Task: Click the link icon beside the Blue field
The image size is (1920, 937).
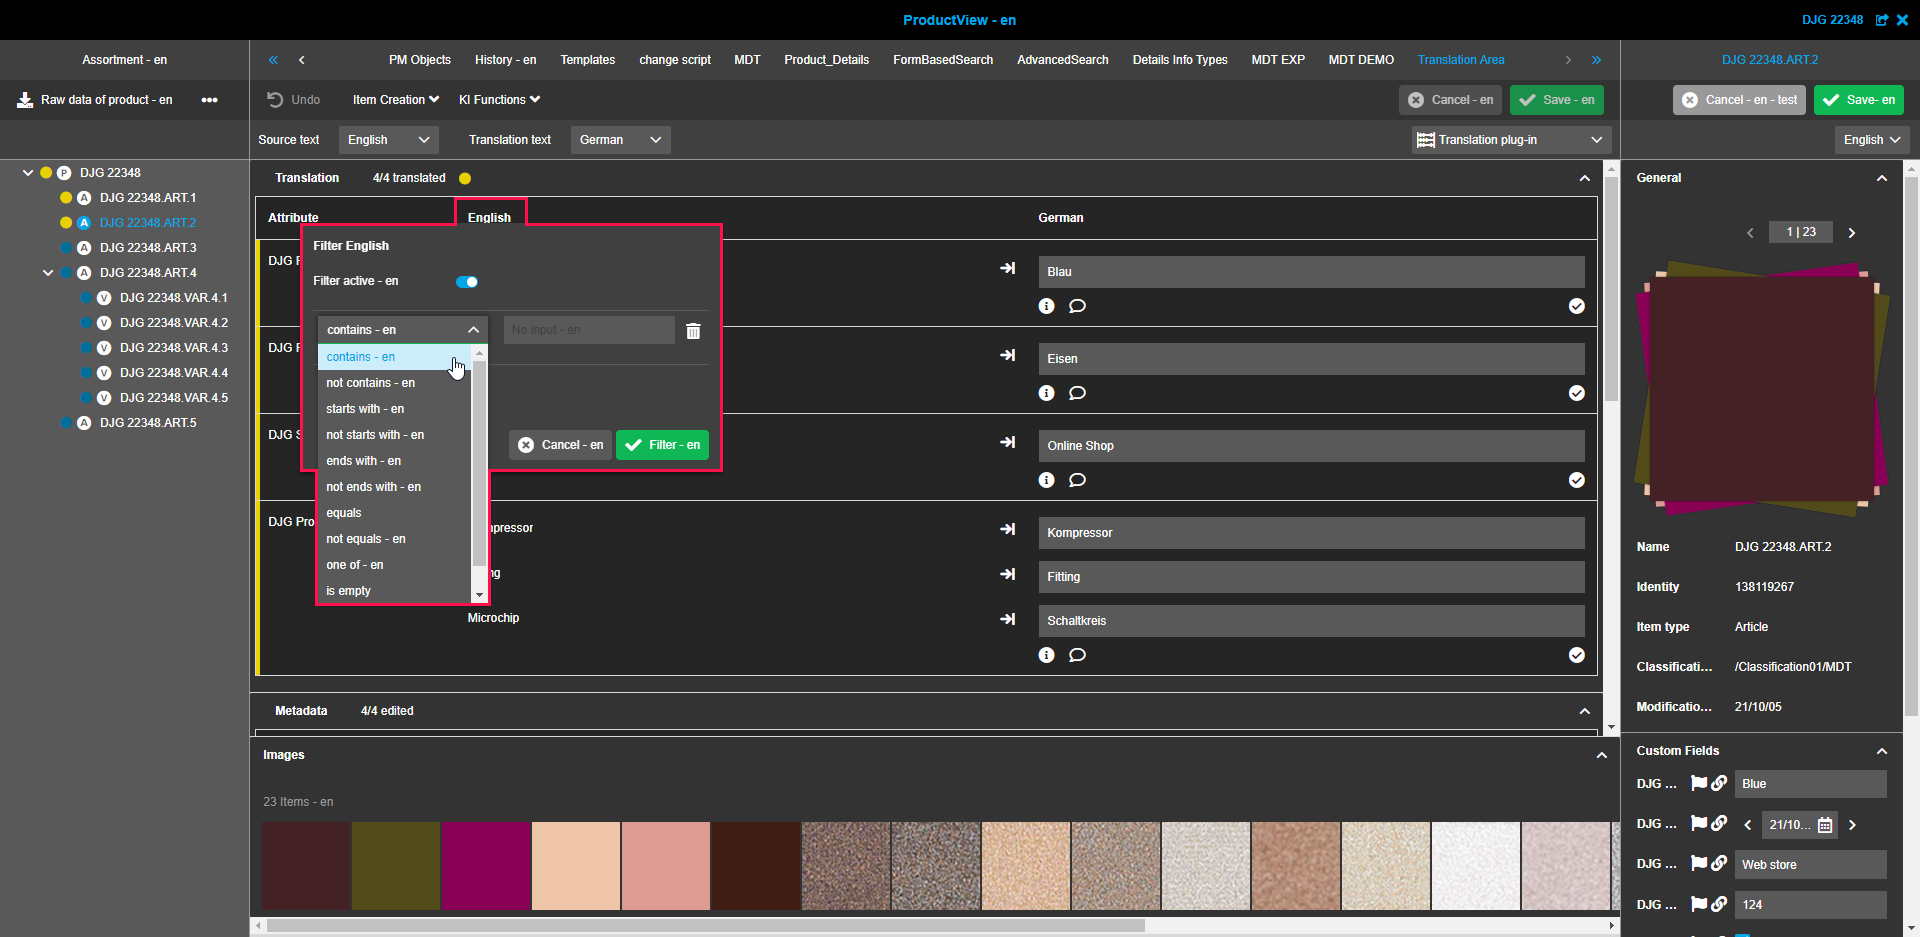Action: [1719, 784]
